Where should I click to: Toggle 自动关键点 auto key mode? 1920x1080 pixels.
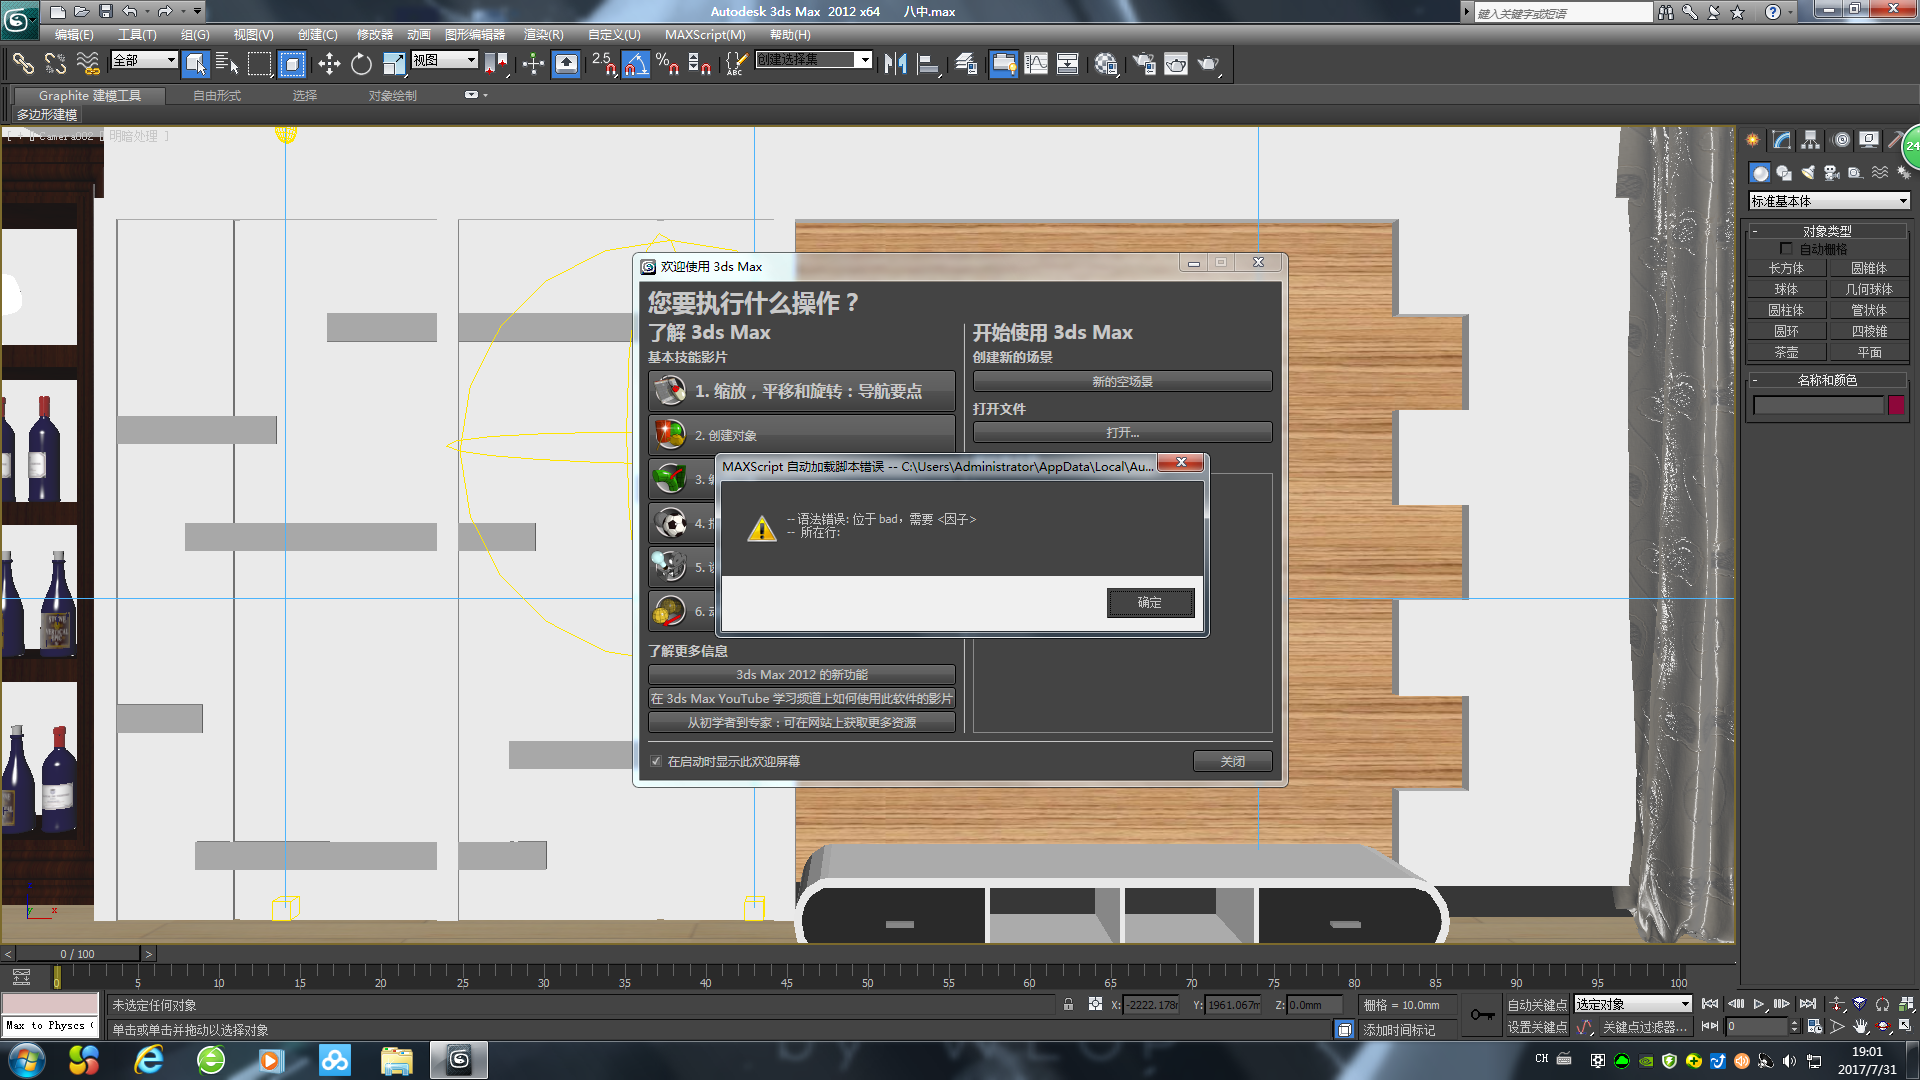click(x=1537, y=1005)
